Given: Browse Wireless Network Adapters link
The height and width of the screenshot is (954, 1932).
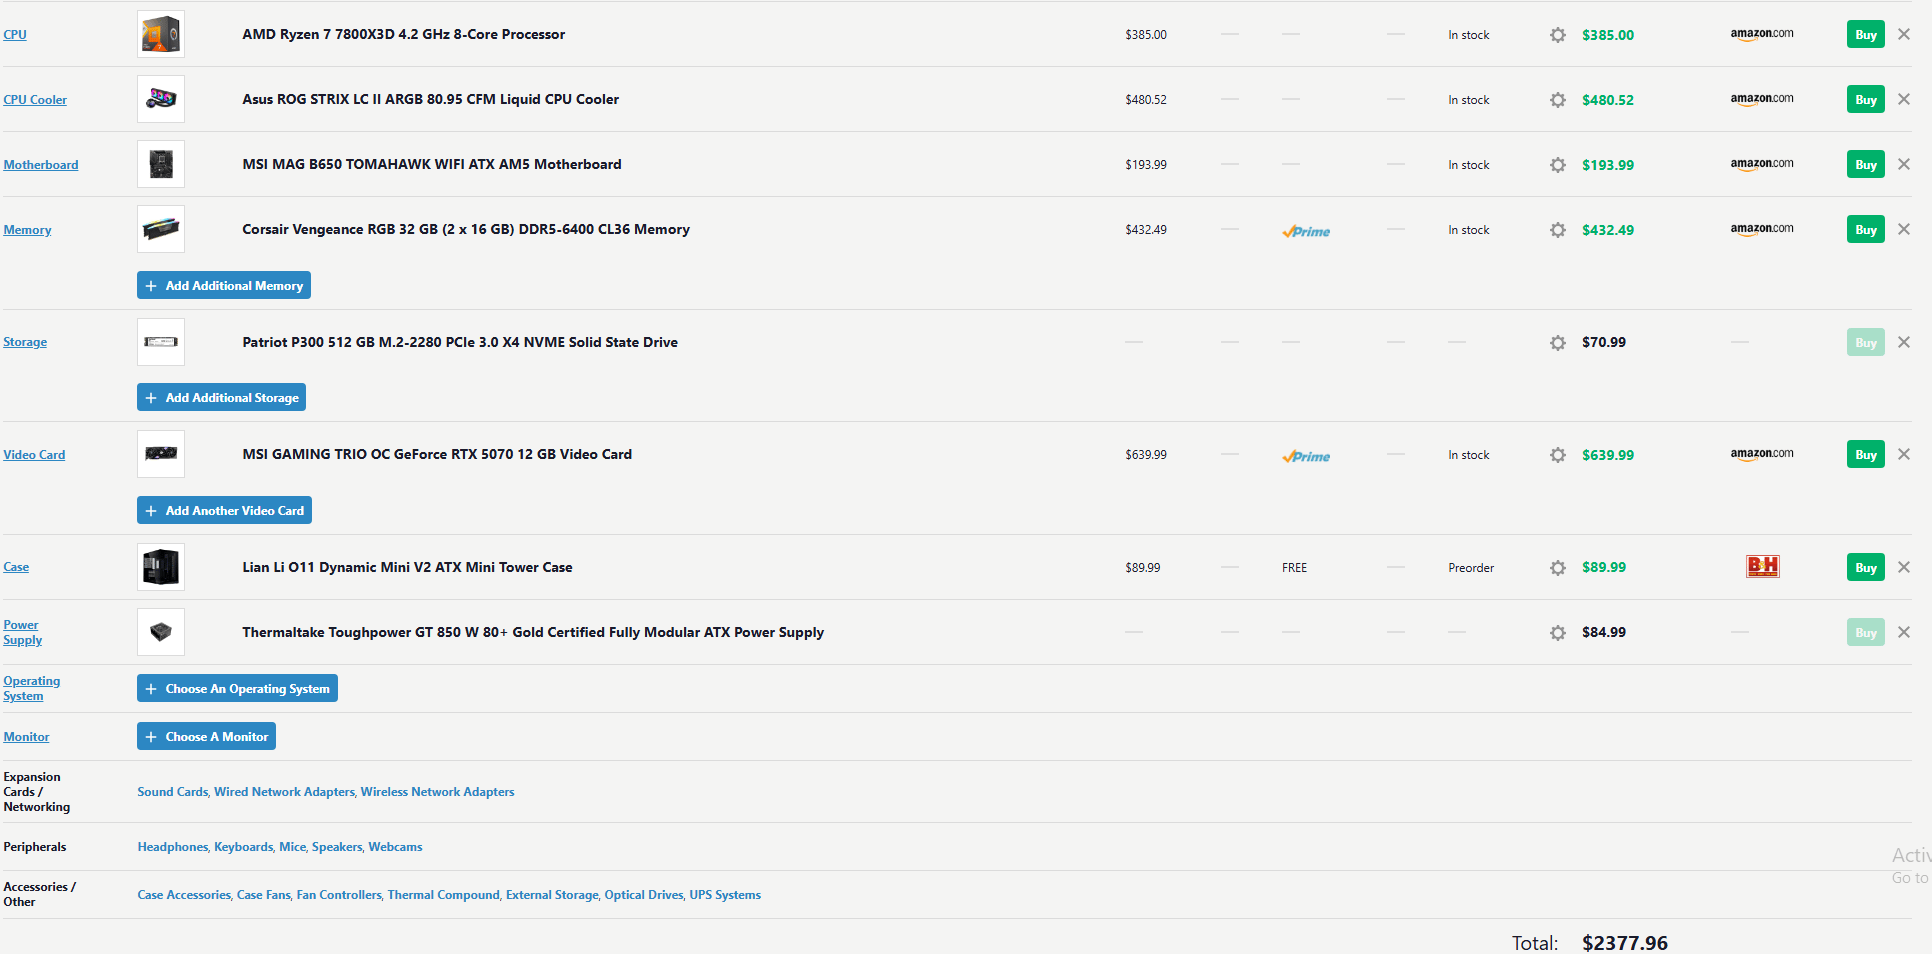Looking at the screenshot, I should (437, 791).
